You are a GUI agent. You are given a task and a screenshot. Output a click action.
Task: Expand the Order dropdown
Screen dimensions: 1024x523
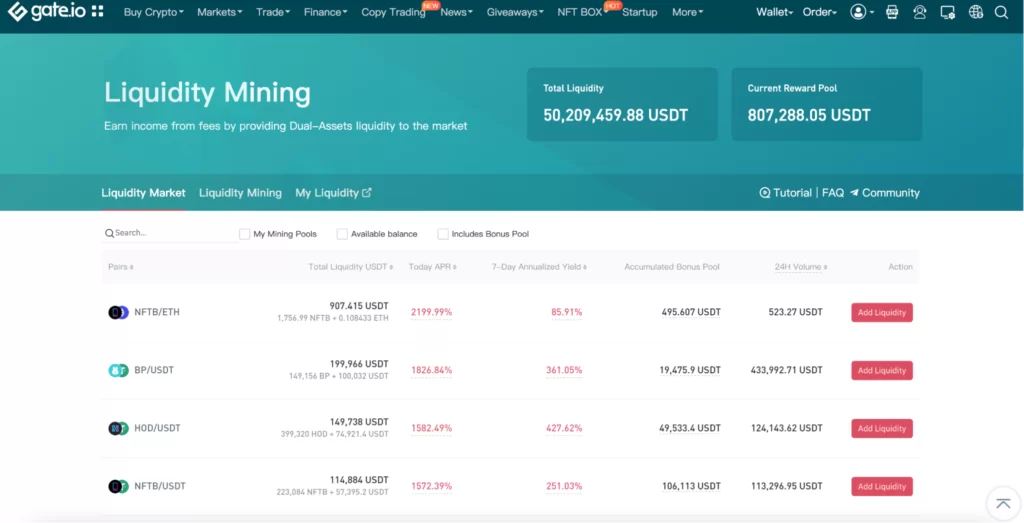point(820,12)
